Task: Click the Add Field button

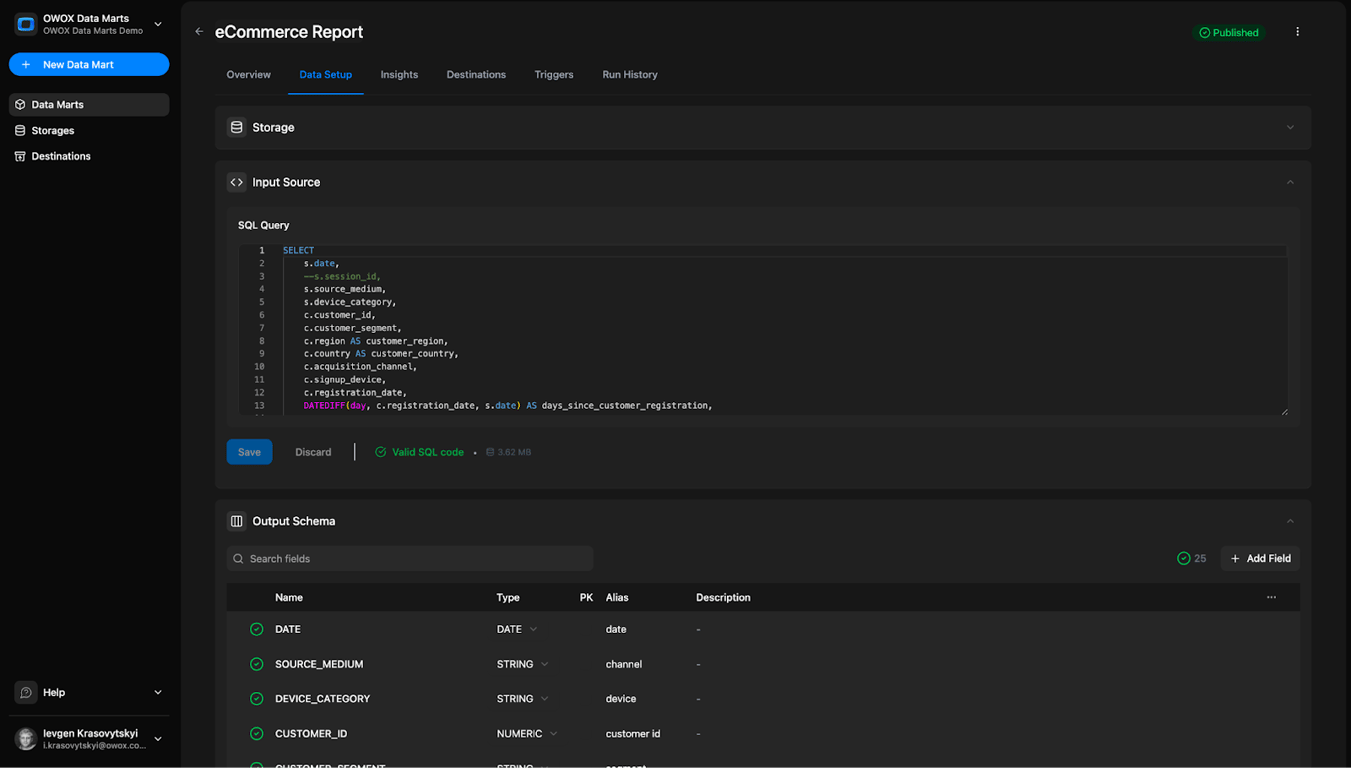Action: (1260, 559)
